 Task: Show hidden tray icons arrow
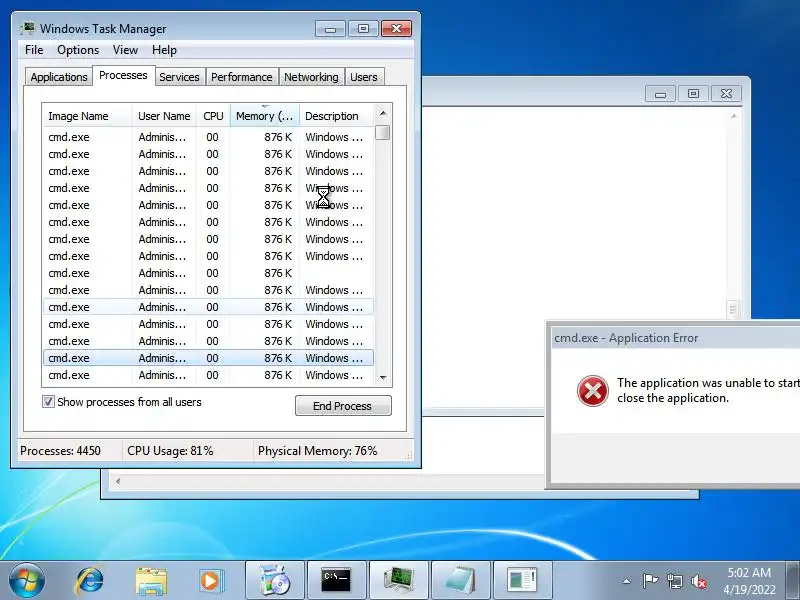pos(627,581)
